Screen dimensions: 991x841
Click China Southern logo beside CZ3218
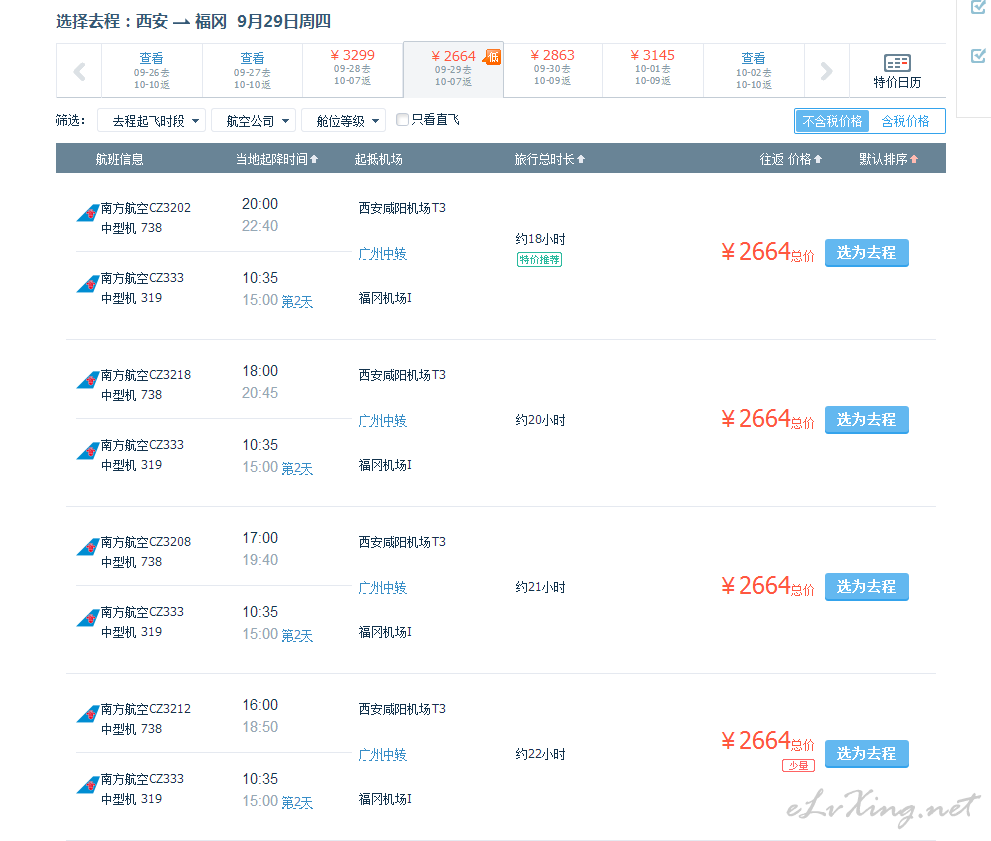[x=88, y=380]
